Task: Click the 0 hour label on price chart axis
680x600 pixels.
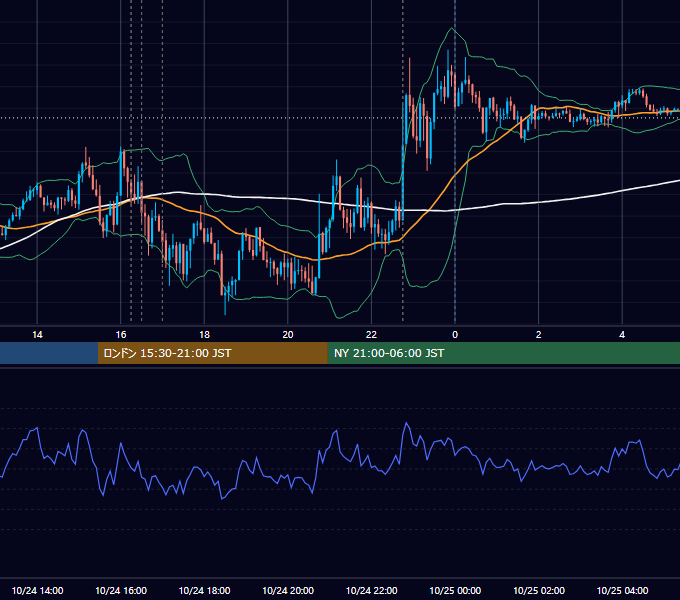Action: click(x=455, y=335)
